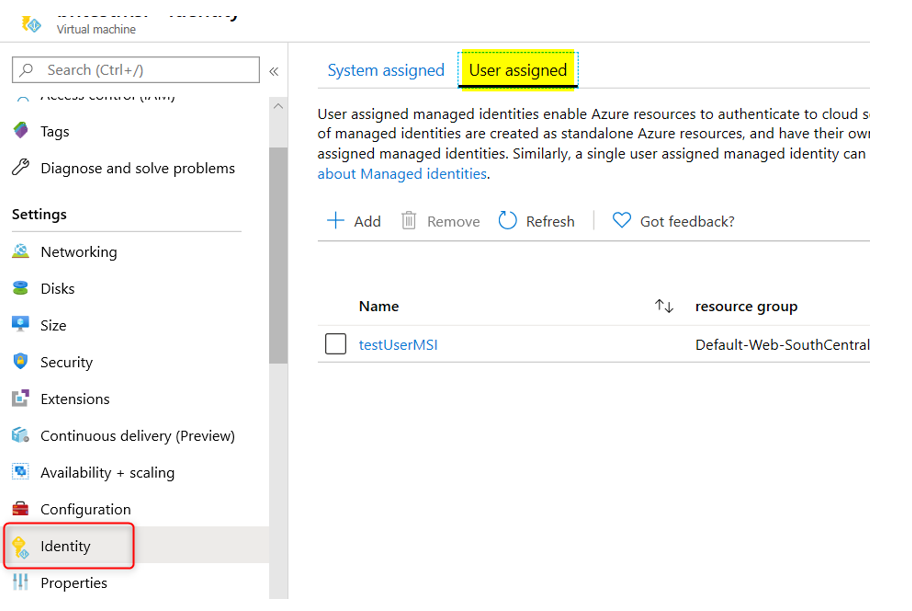Open the Extensions settings page
The height and width of the screenshot is (611, 912).
75,399
